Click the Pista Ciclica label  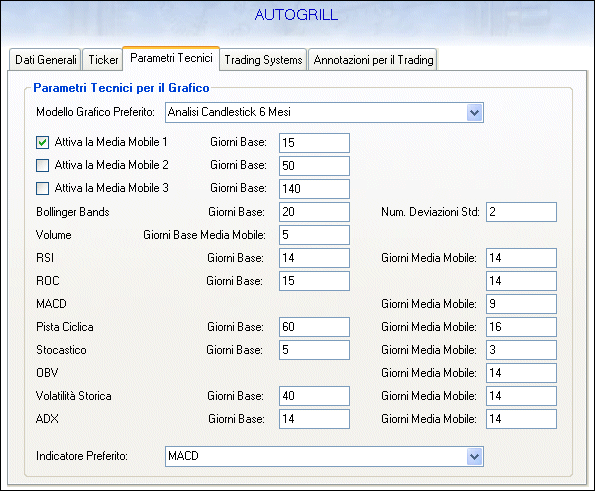(65, 327)
